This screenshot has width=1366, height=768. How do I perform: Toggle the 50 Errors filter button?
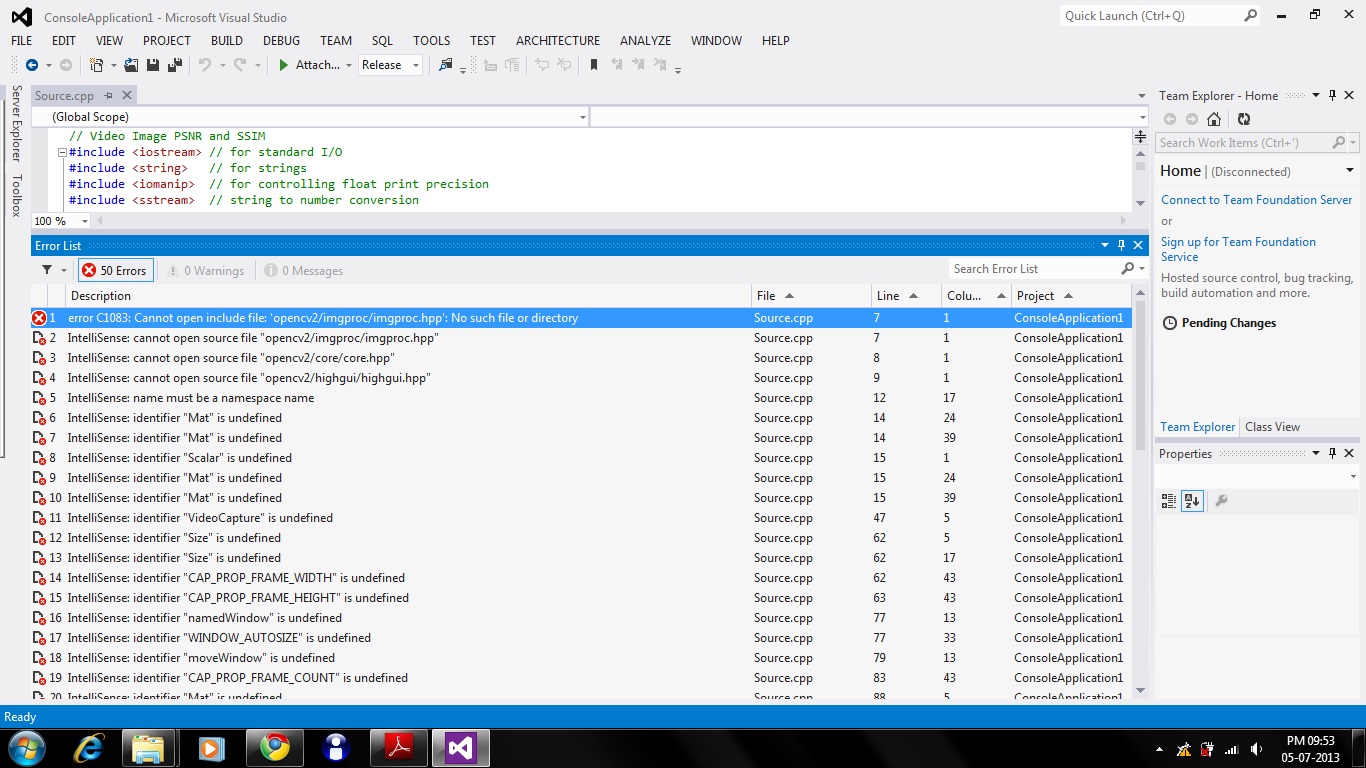[114, 270]
